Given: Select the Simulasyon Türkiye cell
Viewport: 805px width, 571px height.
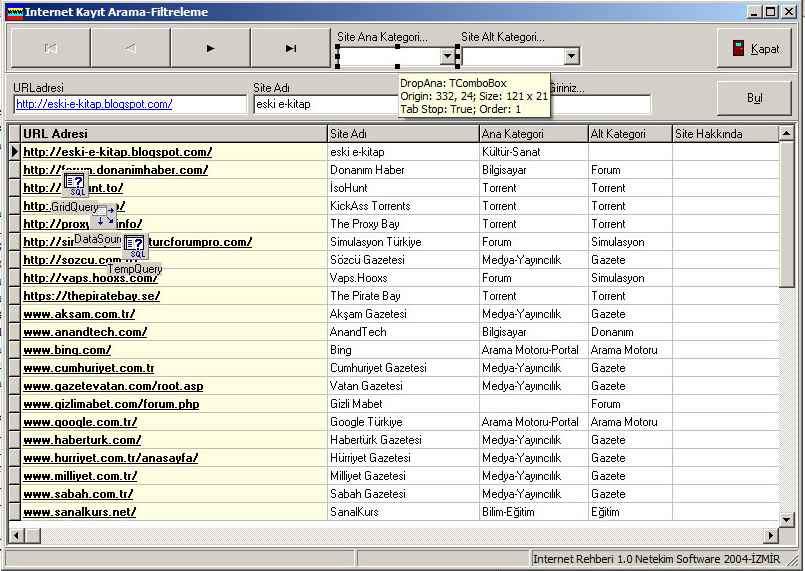Looking at the screenshot, I should (403, 242).
